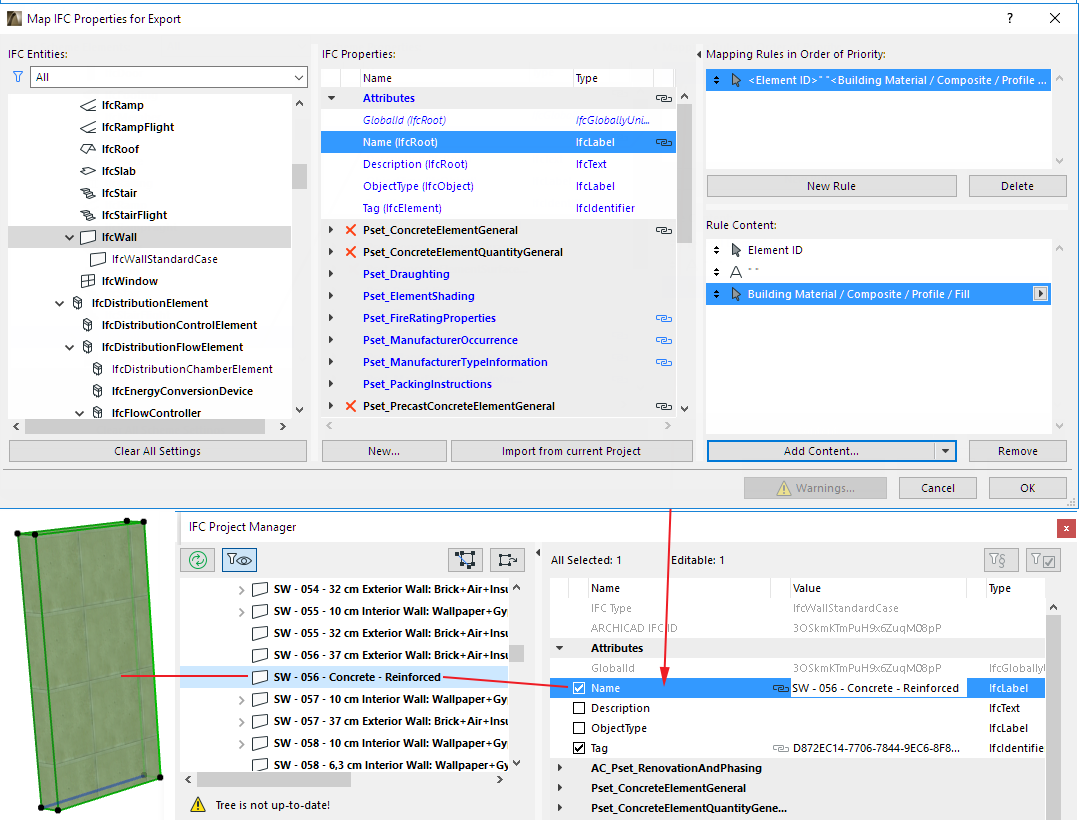Uncheck the Name attribute checkbox
Viewport: 1082px width, 820px height.
[x=579, y=688]
